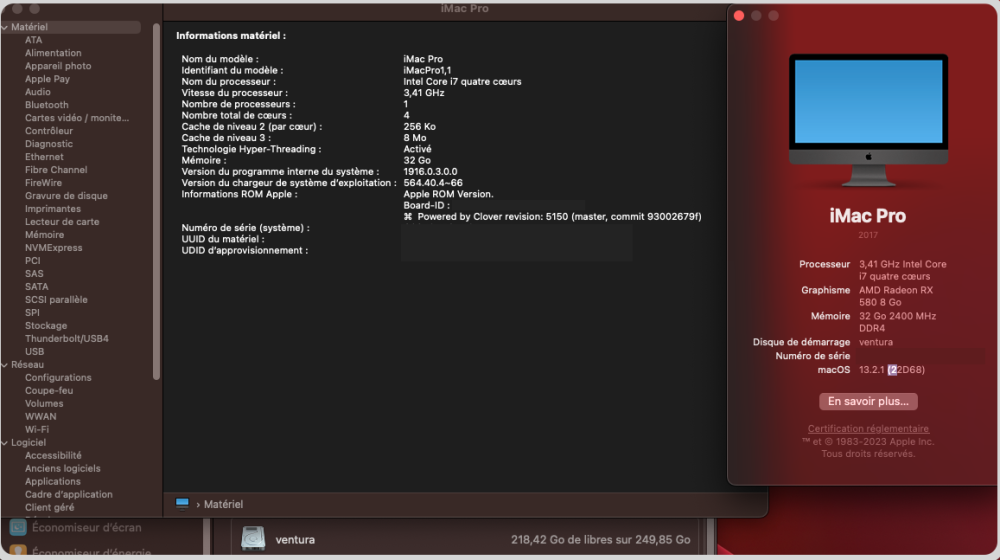Select Cadre d'application in sidebar
Viewport: 1000px width, 560px height.
click(x=68, y=494)
